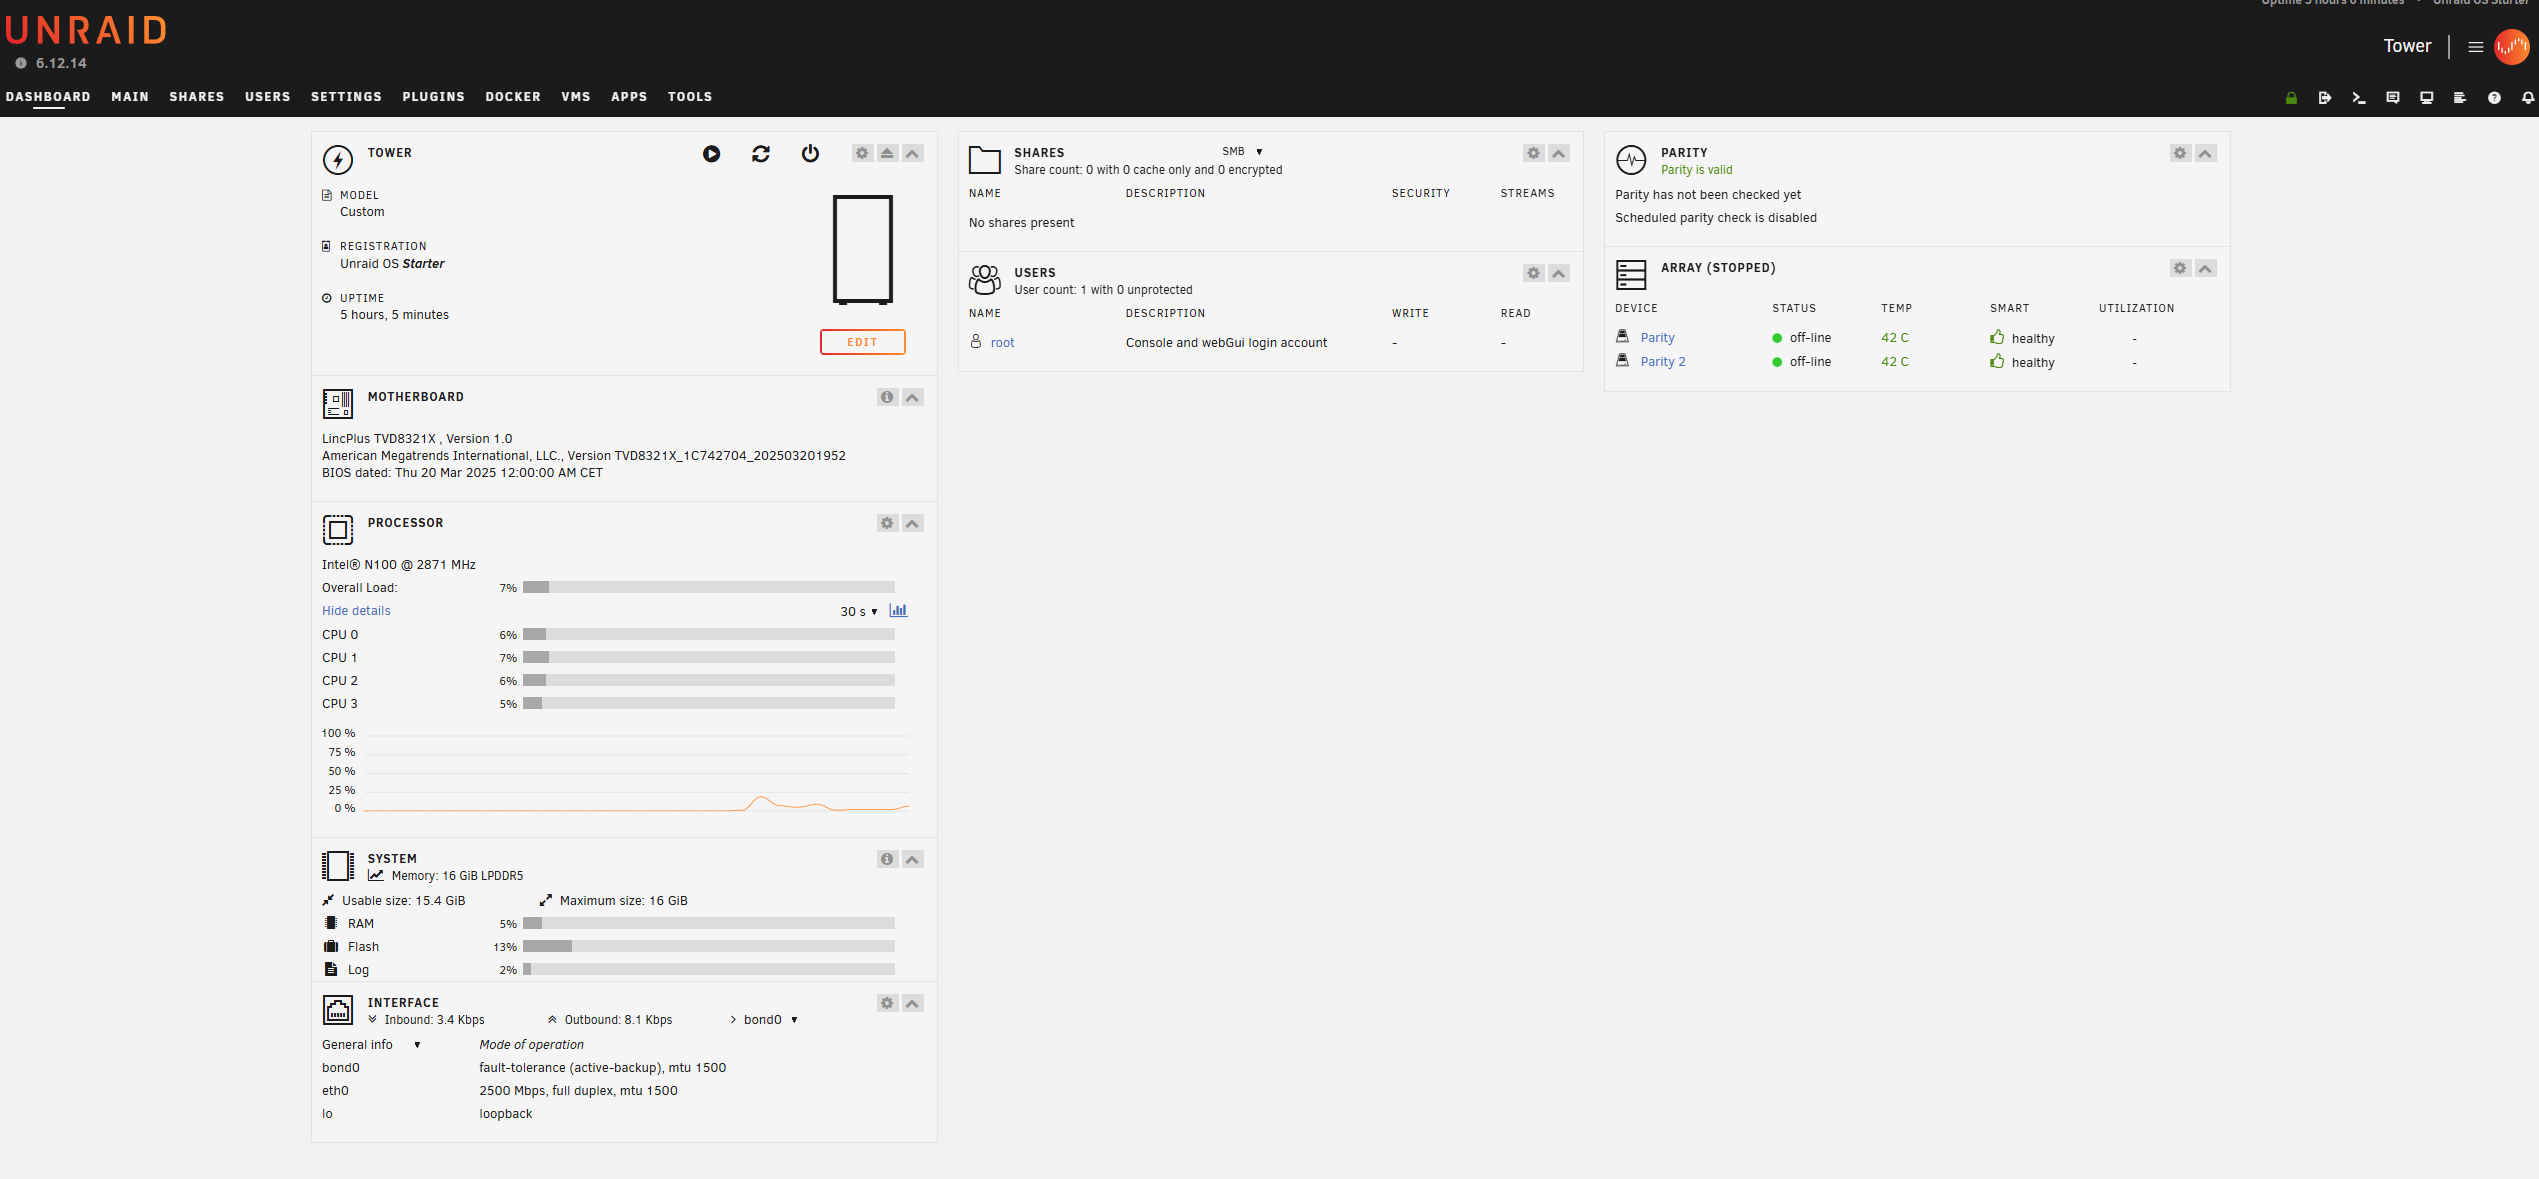Open Array tile settings gear
This screenshot has width=2539, height=1179.
point(2180,268)
